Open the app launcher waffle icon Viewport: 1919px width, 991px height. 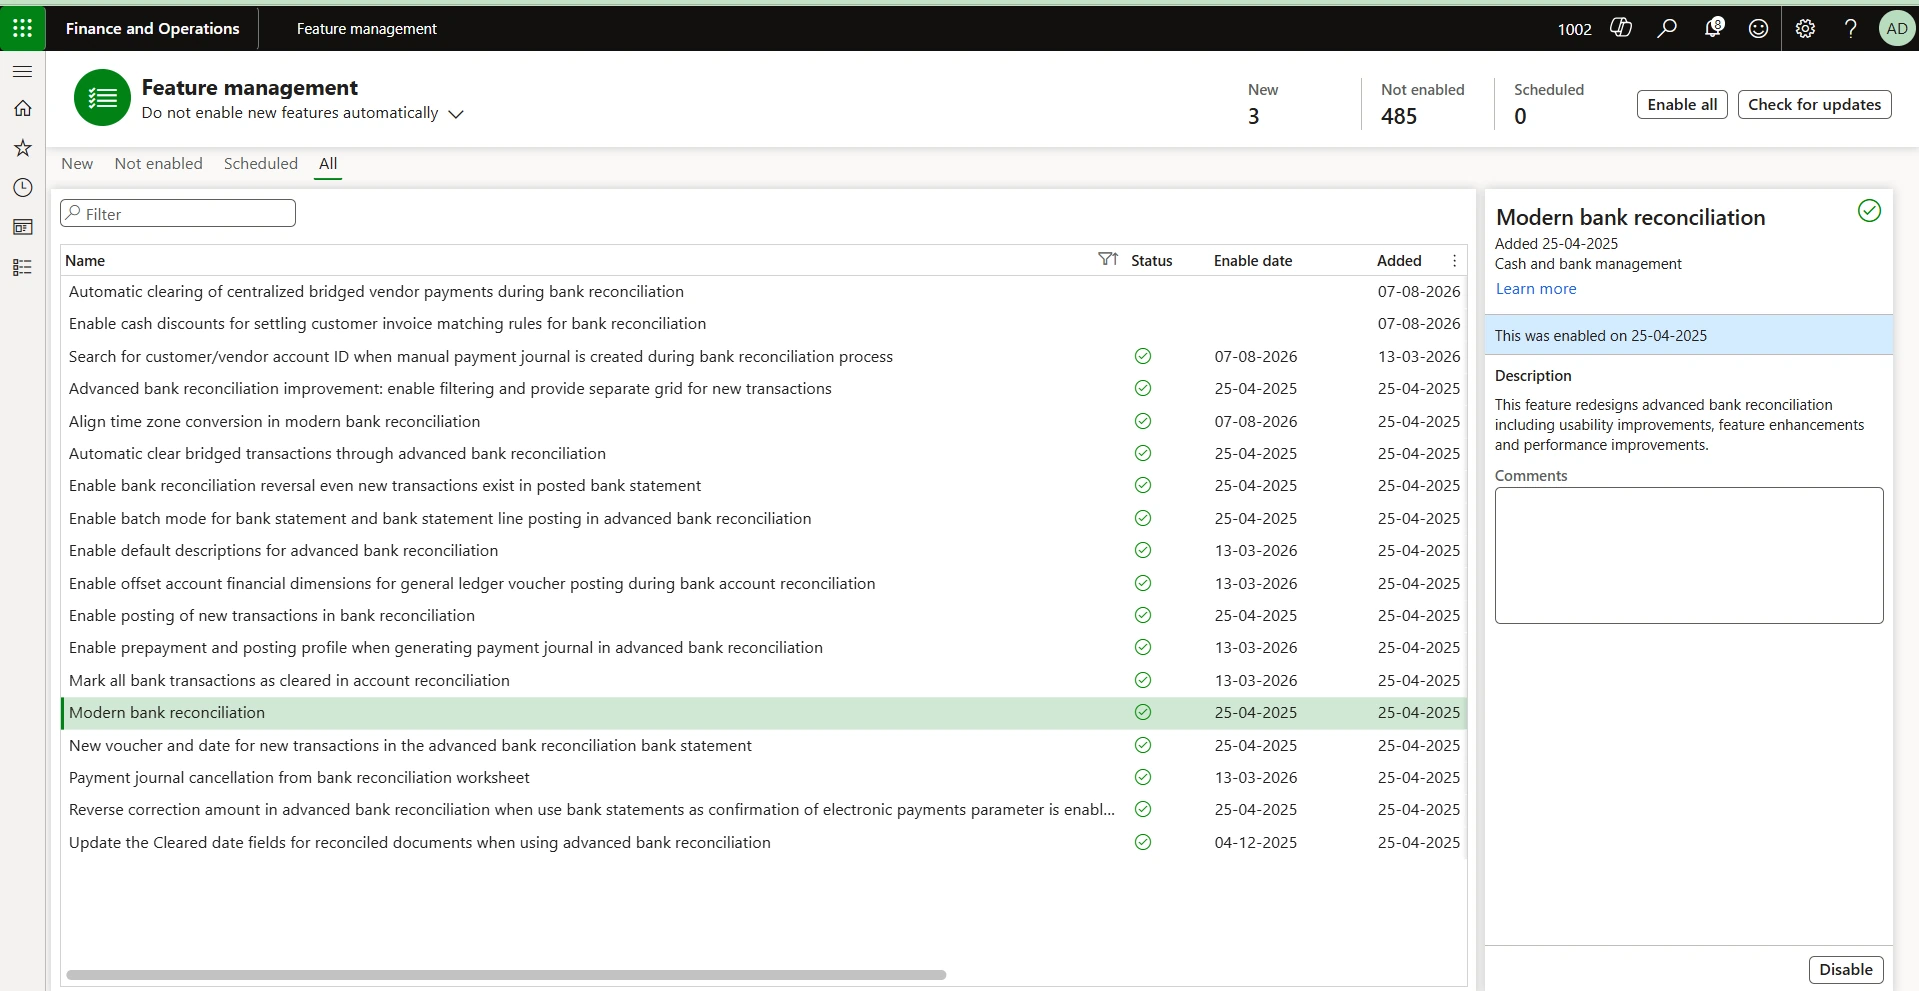click(22, 28)
